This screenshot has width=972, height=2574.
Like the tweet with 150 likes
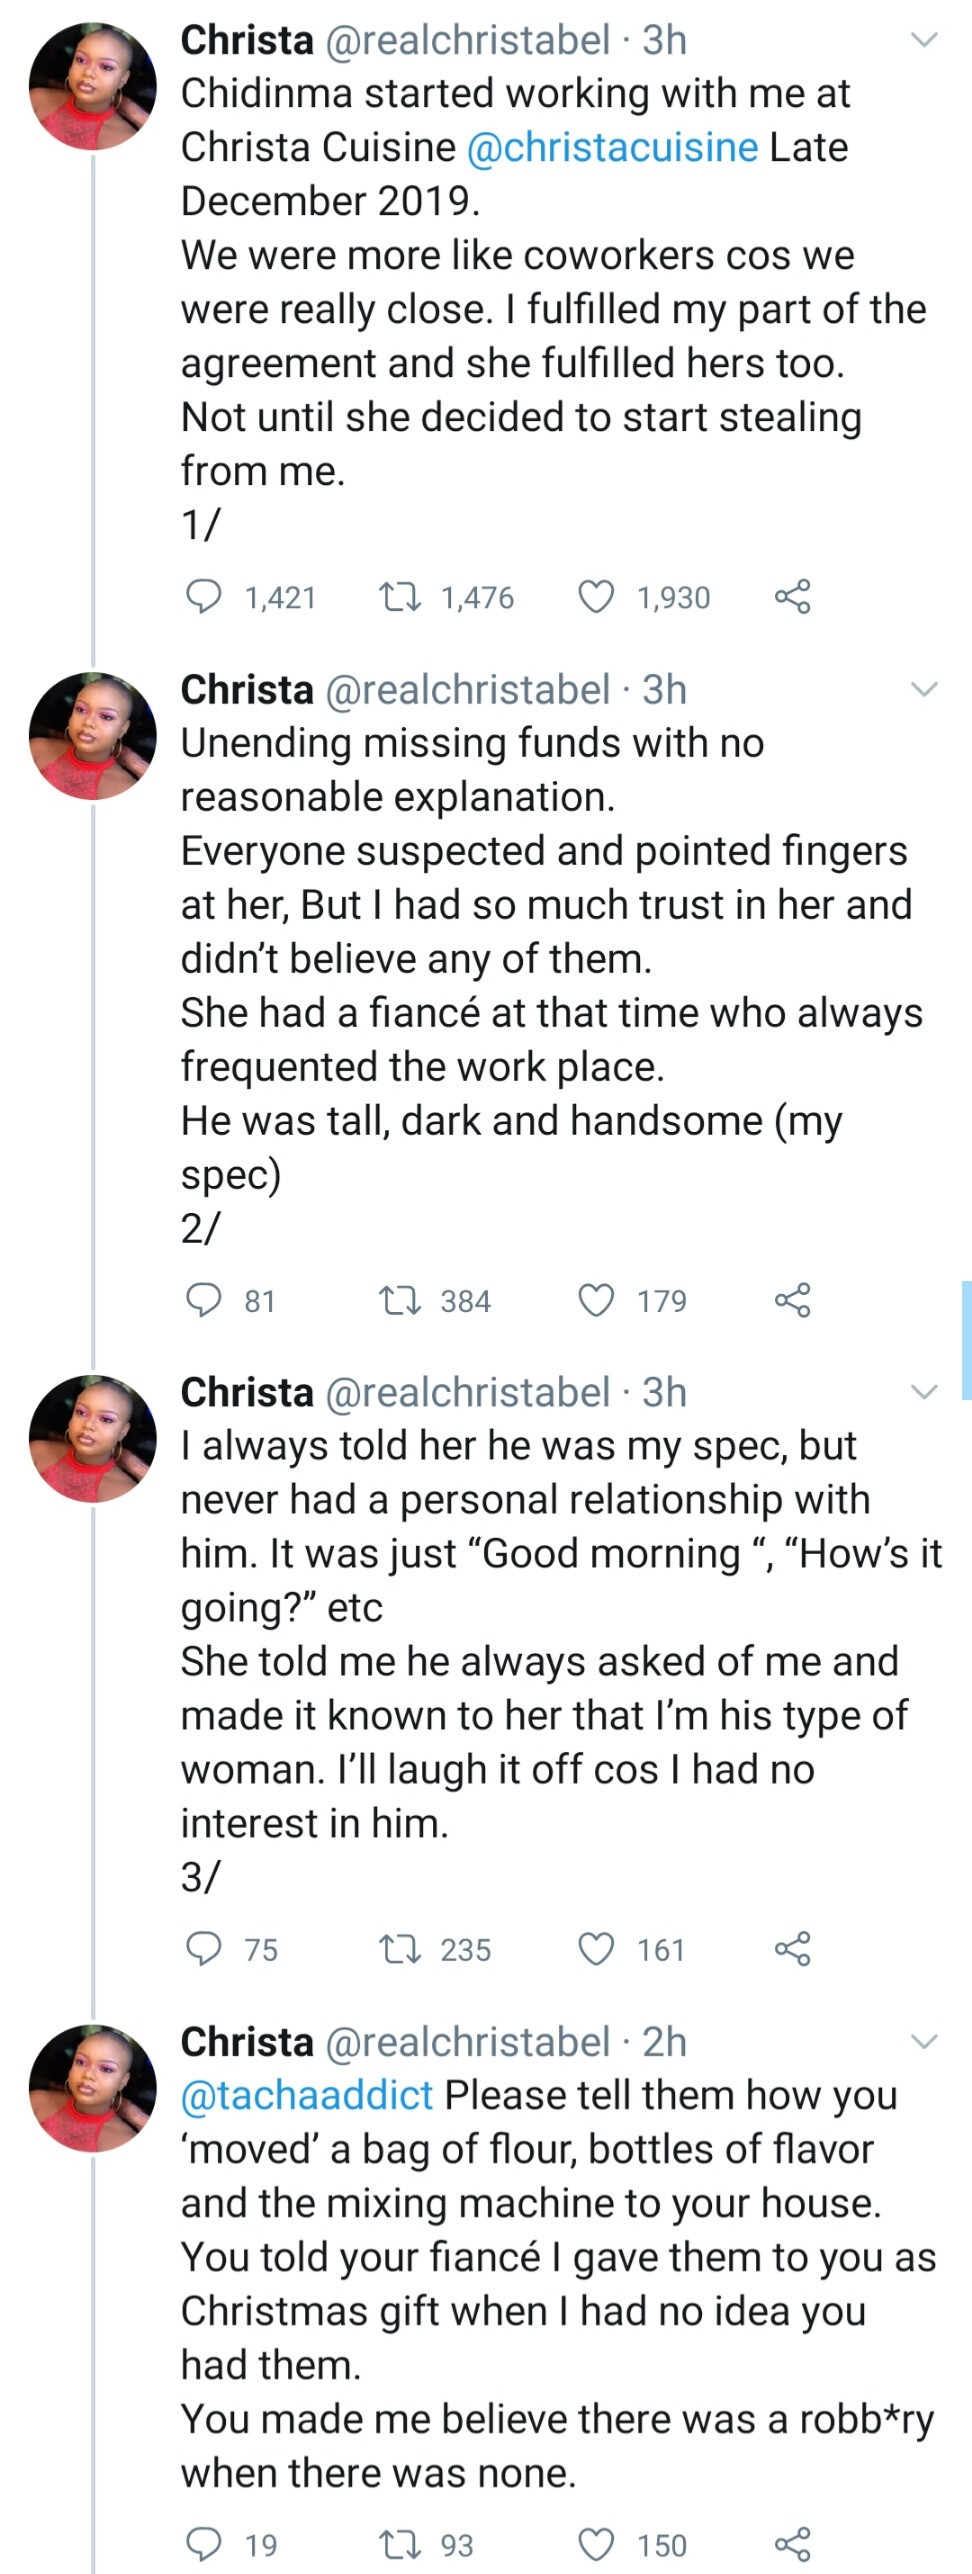597,2543
